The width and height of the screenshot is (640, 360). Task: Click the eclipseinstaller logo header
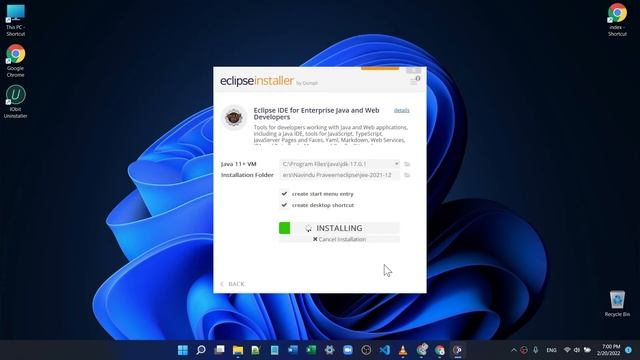coord(257,81)
